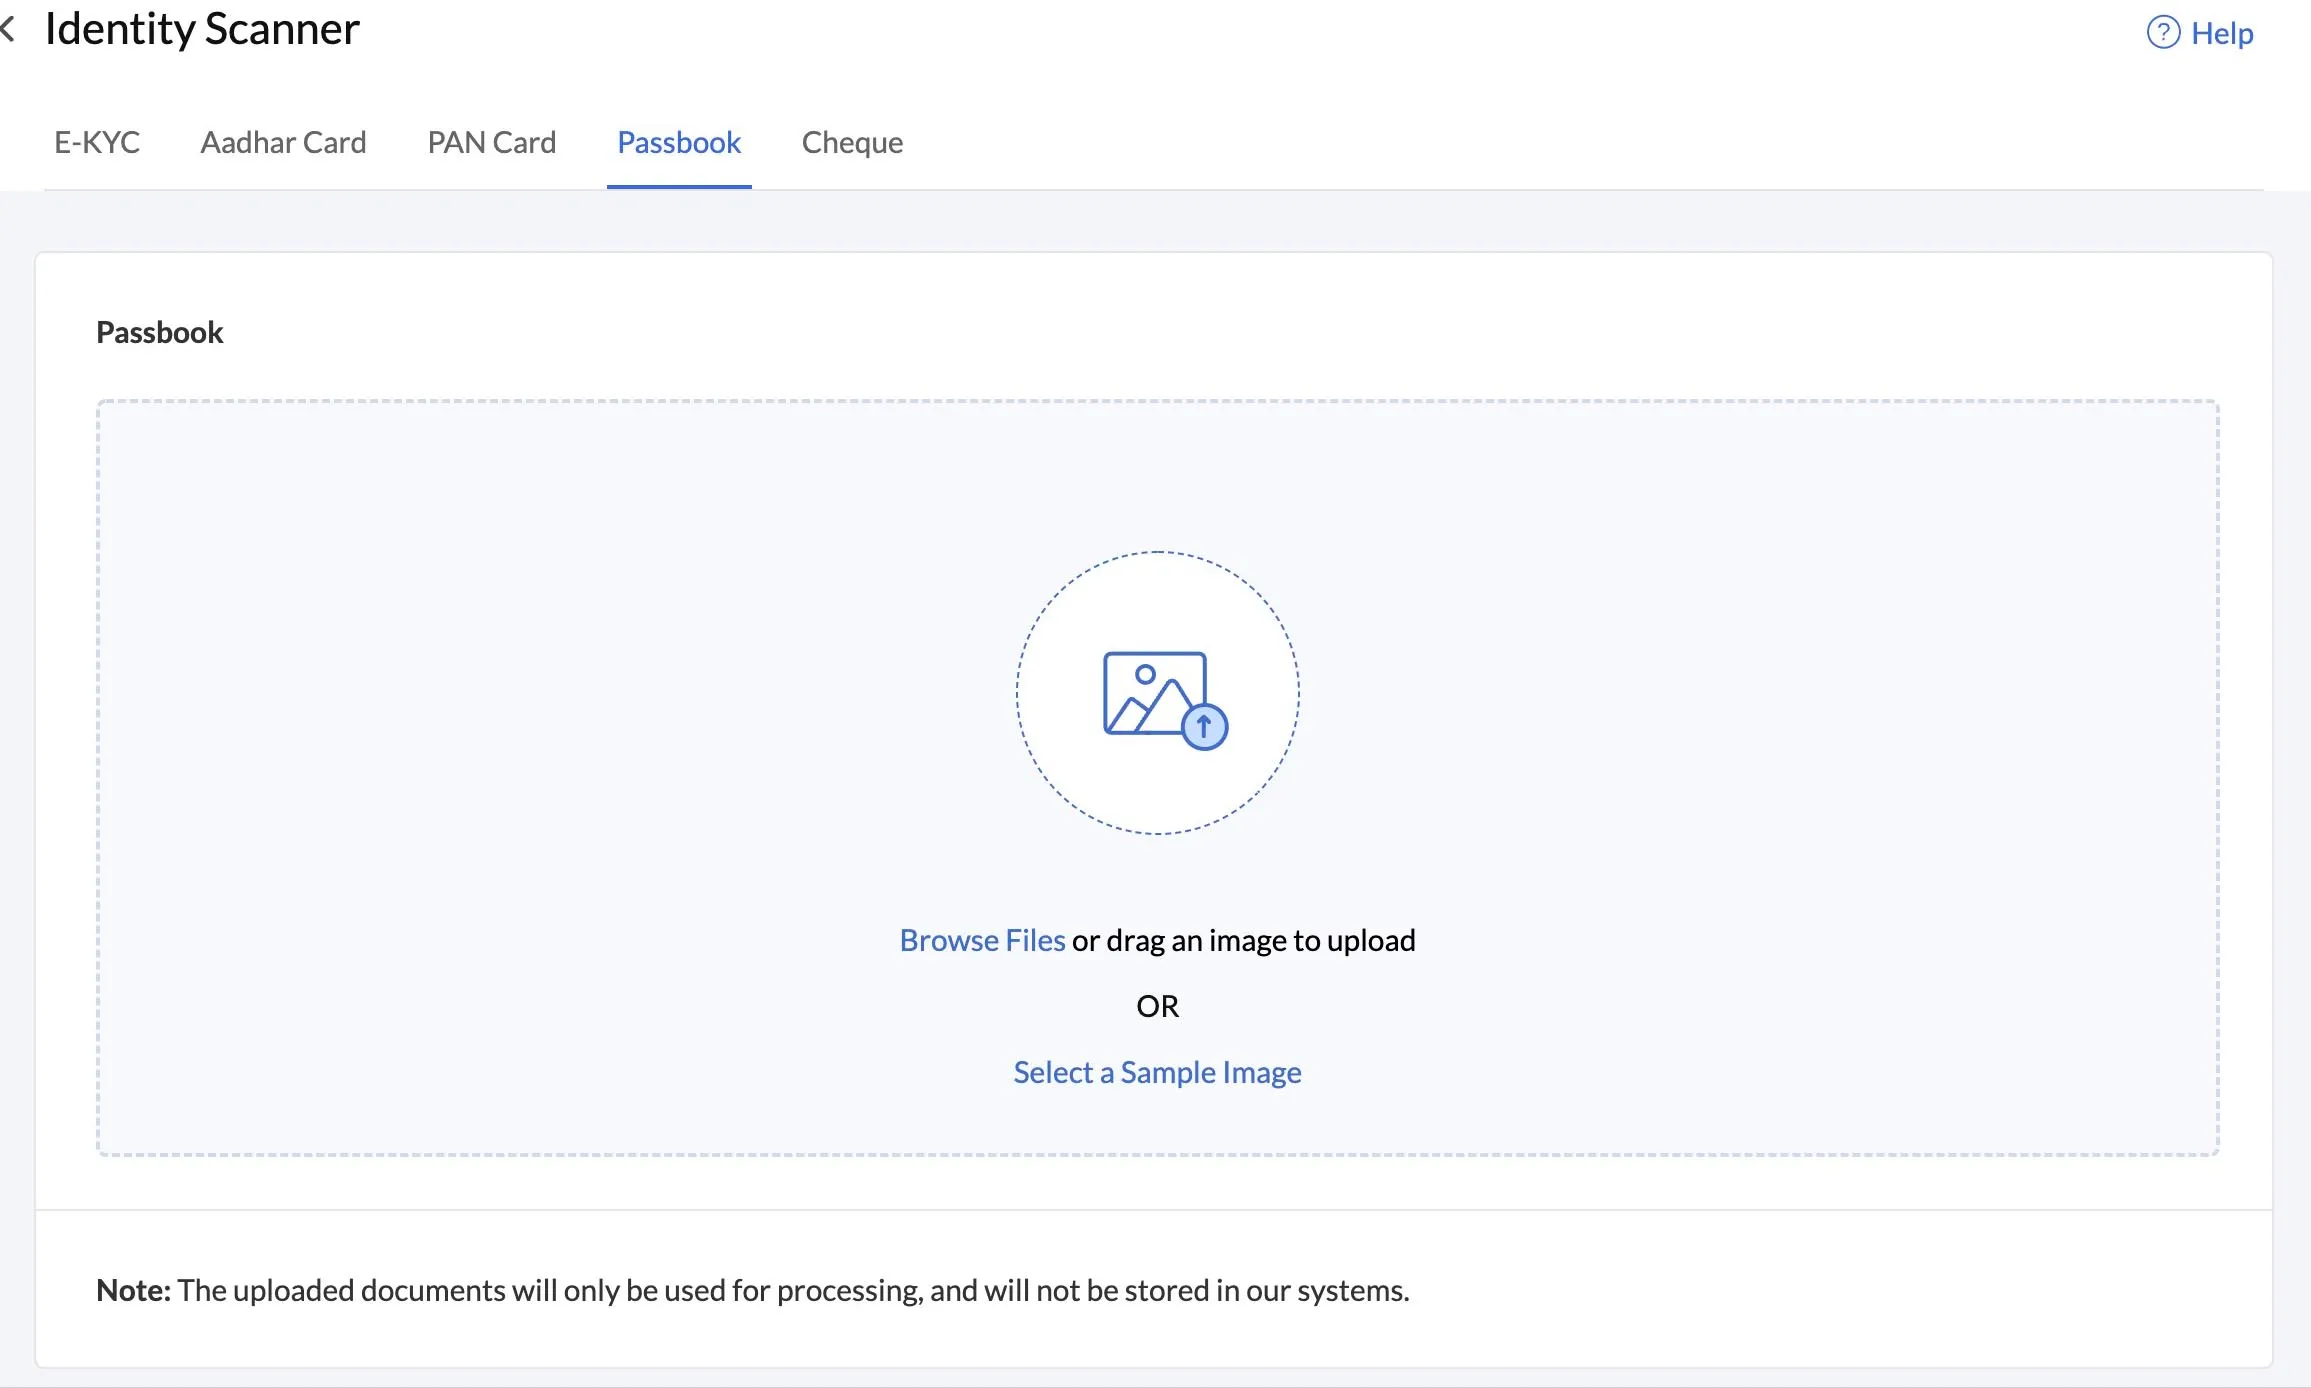
Task: Click the uploaded documents storage note text
Action: pos(794,1290)
